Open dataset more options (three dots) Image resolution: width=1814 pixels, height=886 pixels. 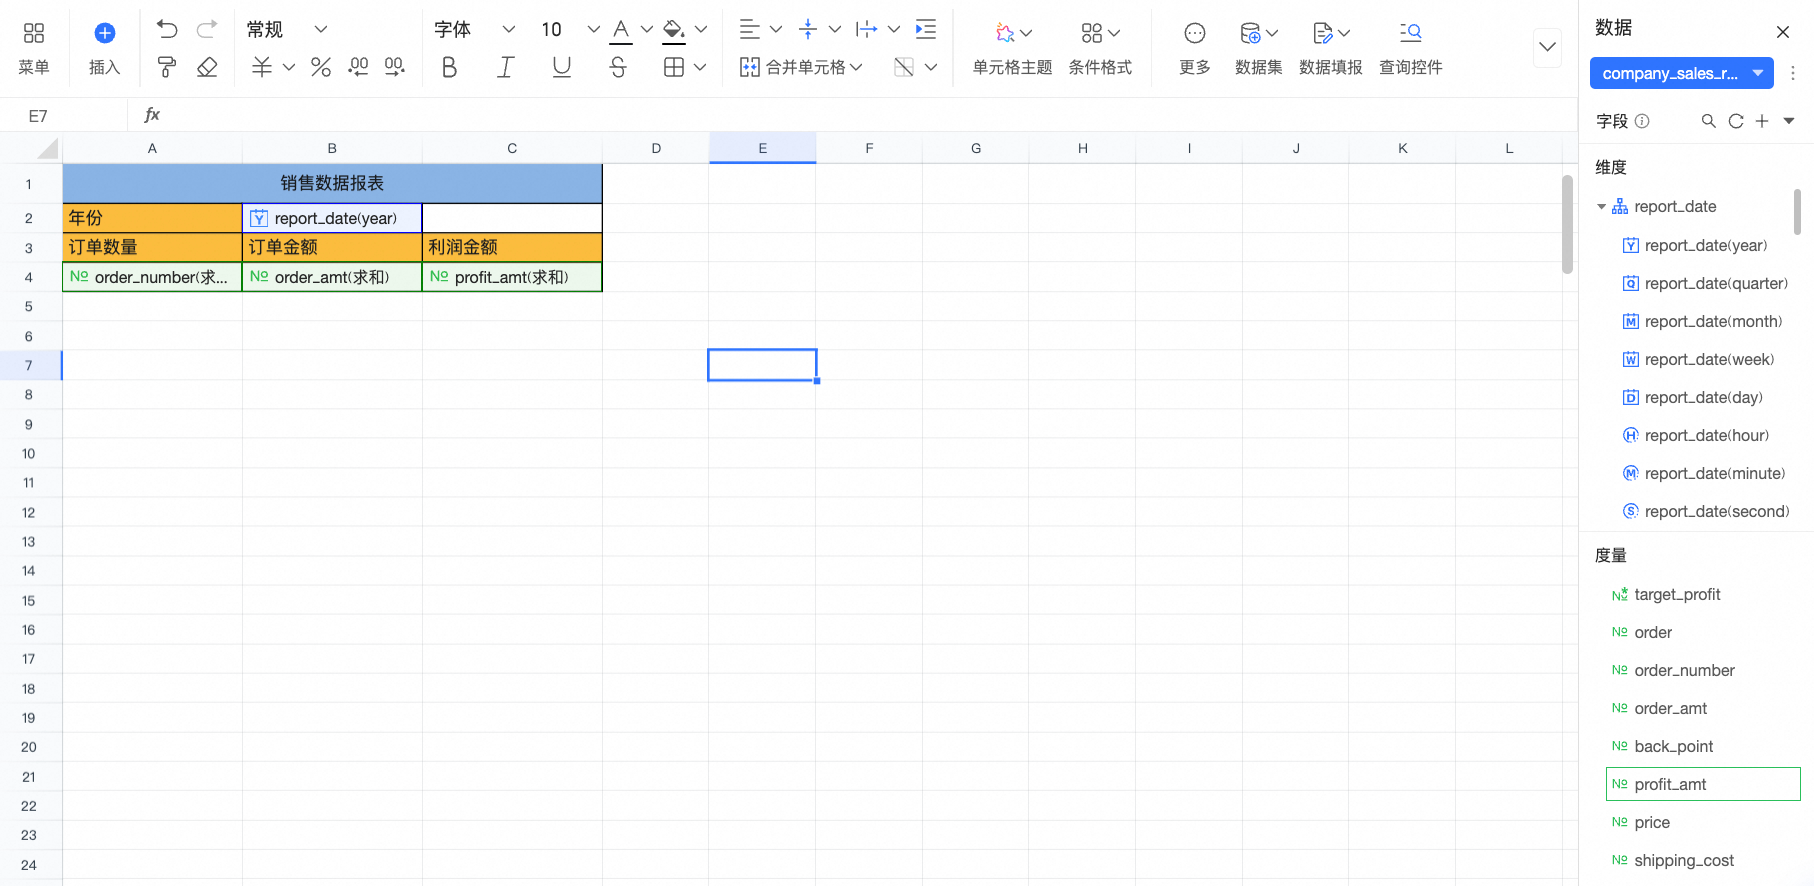pos(1793,73)
